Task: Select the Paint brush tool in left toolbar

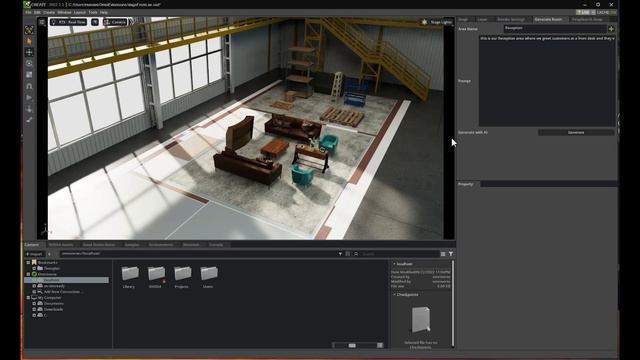Action: point(29,120)
